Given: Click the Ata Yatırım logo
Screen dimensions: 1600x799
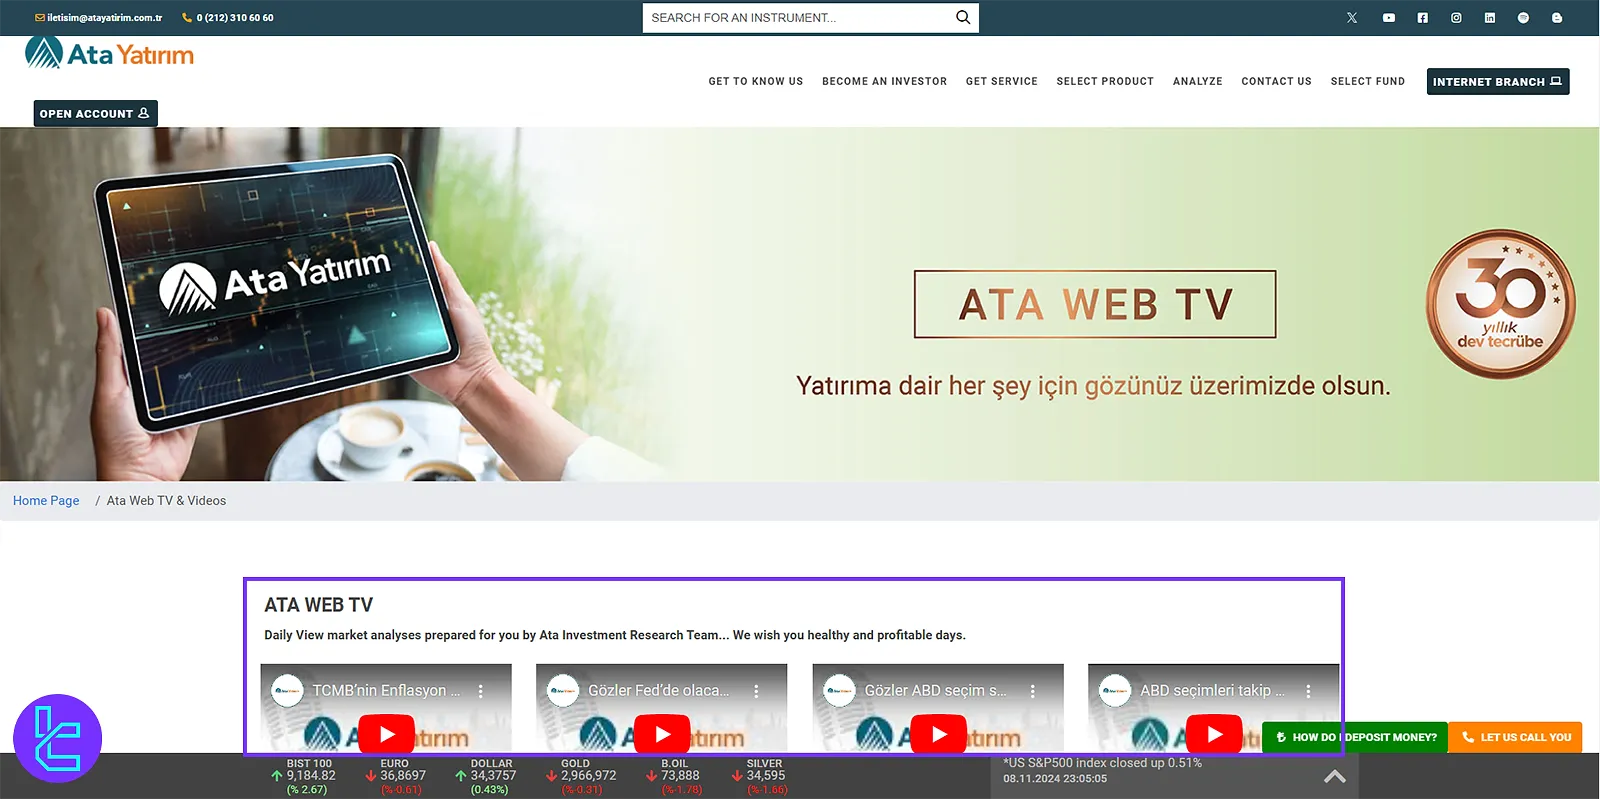Looking at the screenshot, I should pyautogui.click(x=109, y=53).
